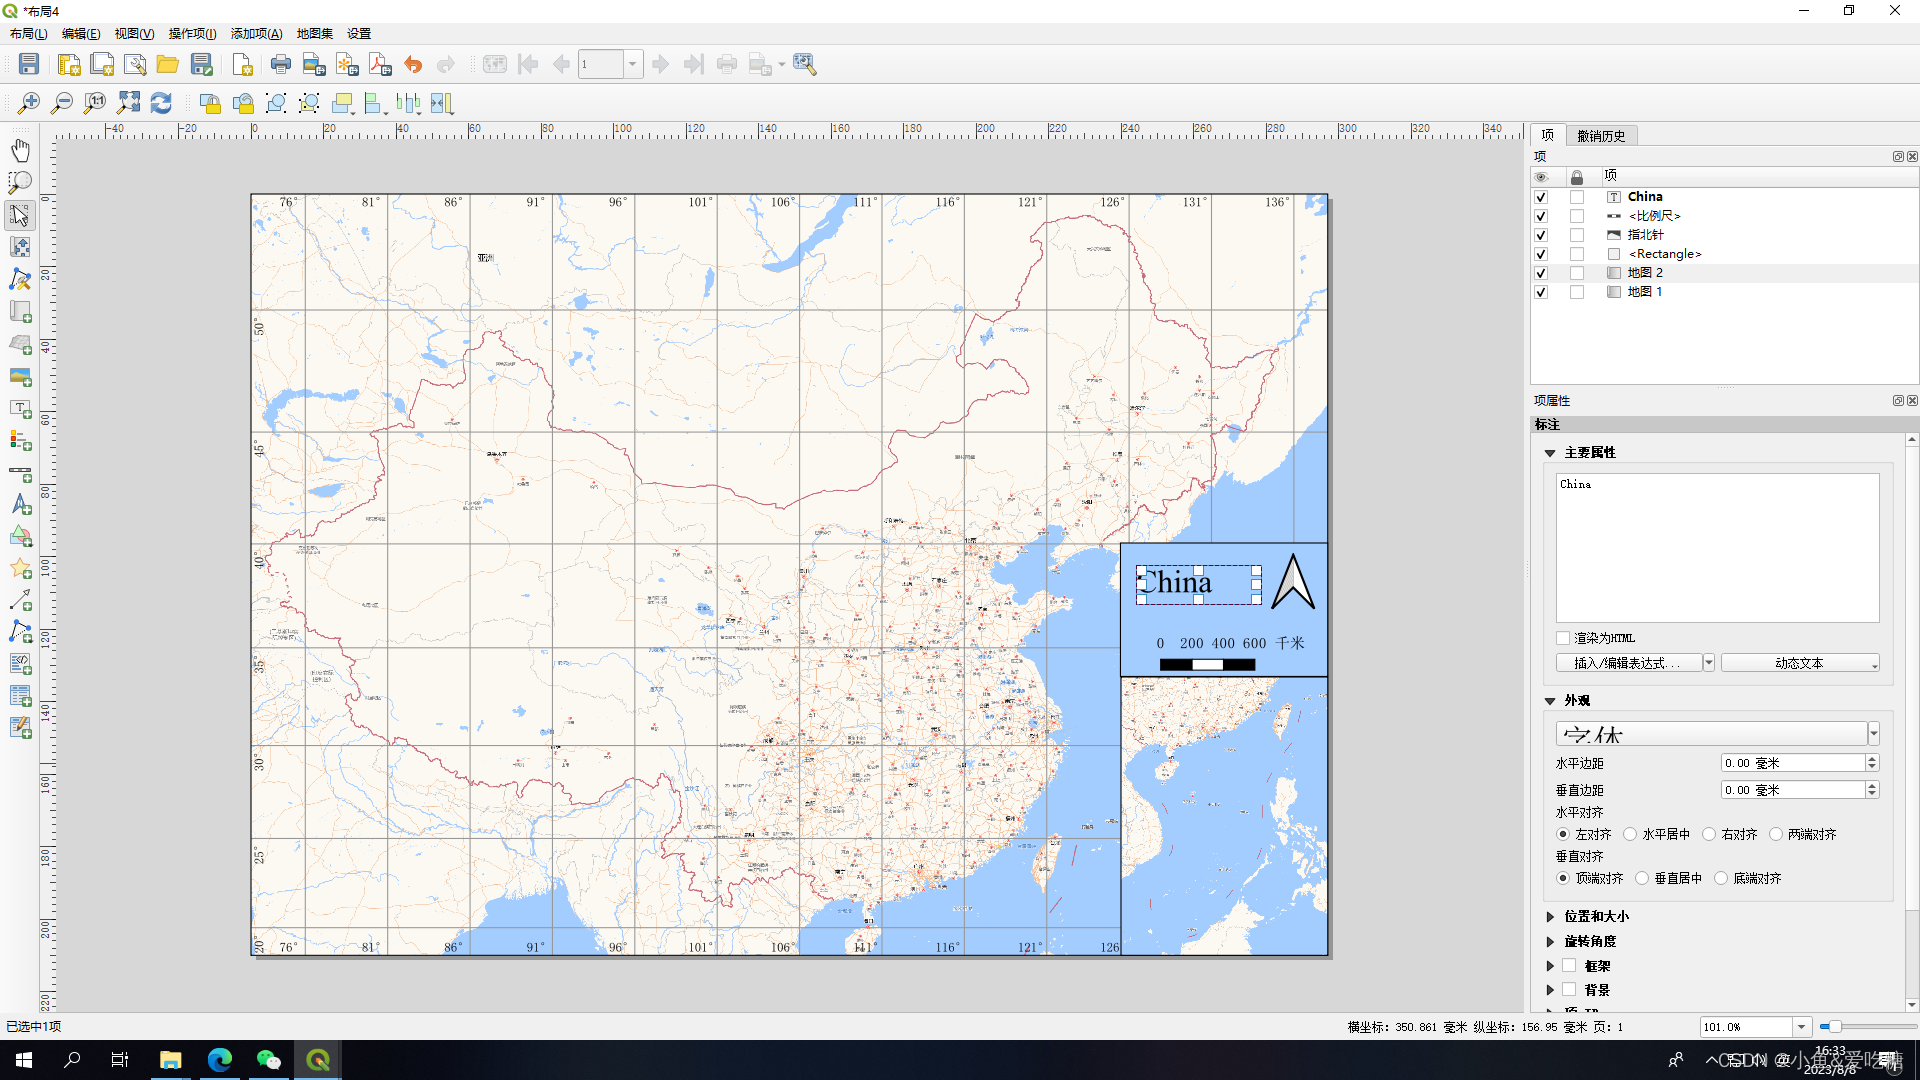Select 水平居中 horizontal alignment
This screenshot has width=1920, height=1080.
point(1630,834)
